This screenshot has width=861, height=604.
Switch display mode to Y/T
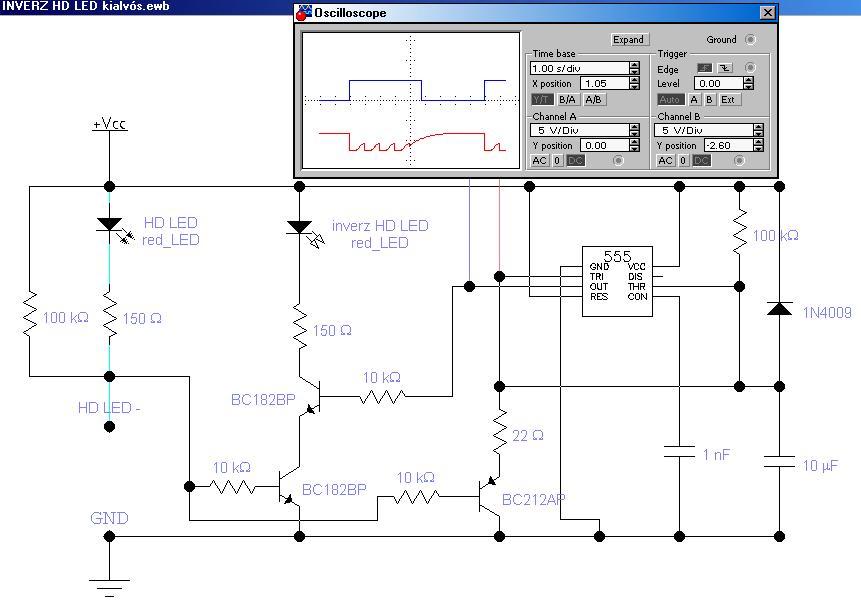[542, 99]
